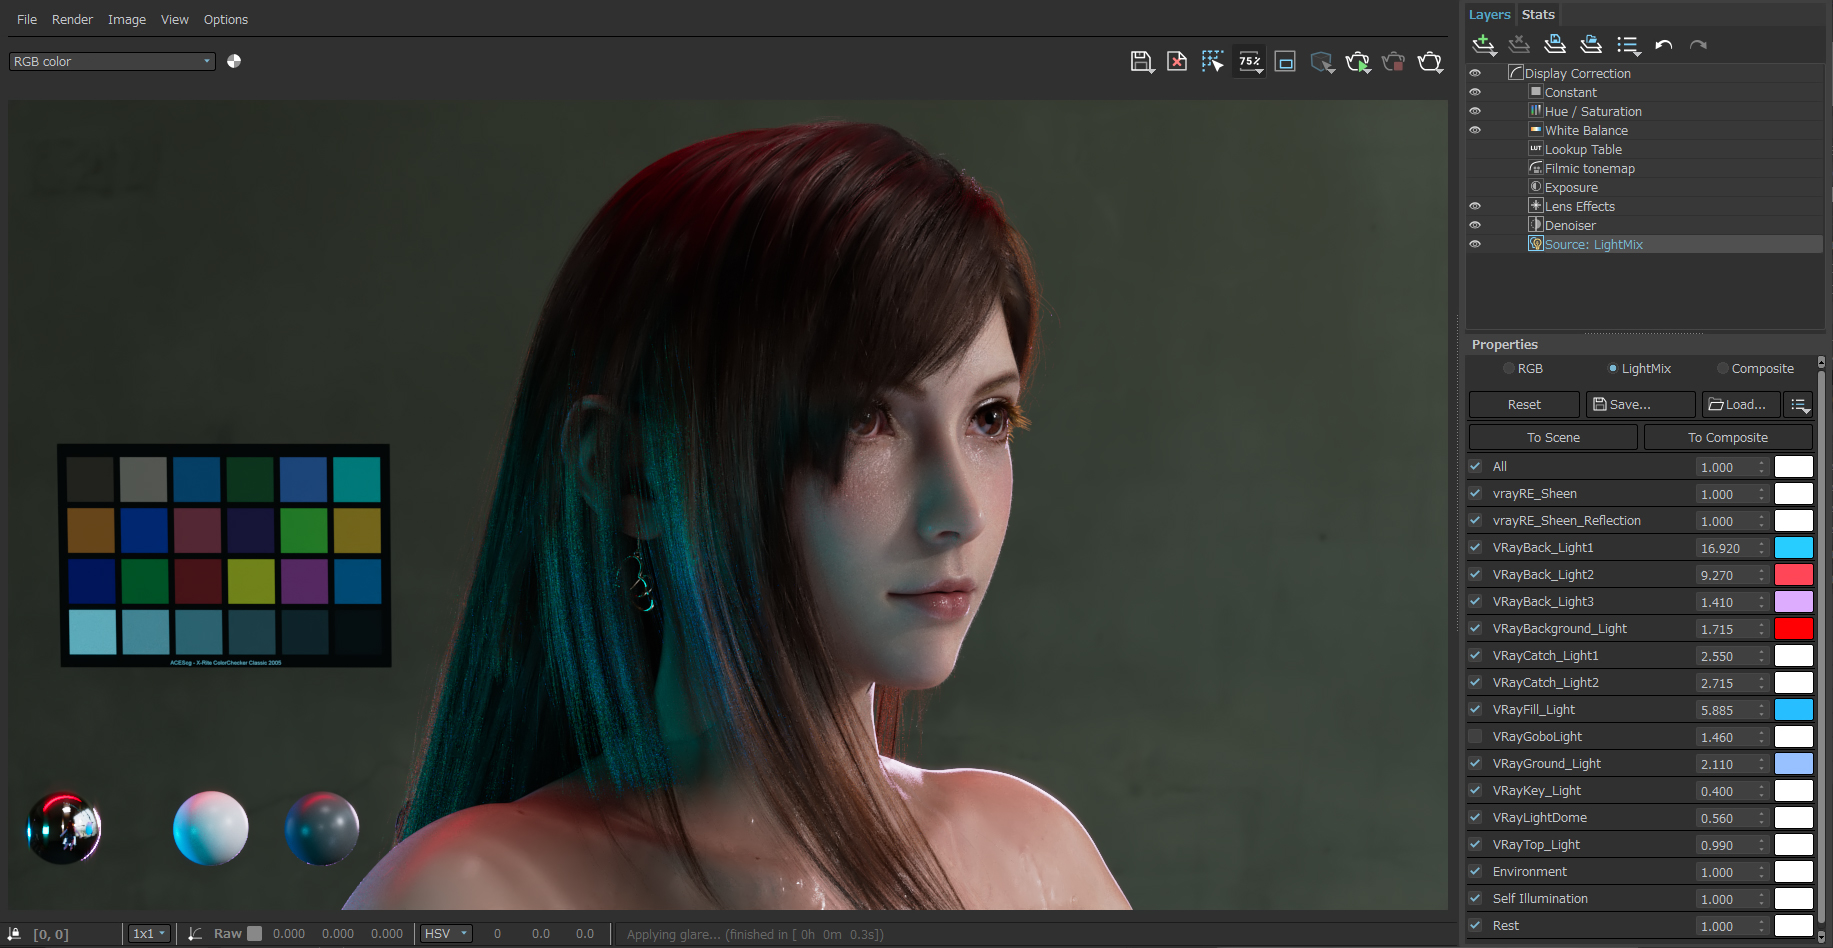This screenshot has height=948, width=1833.
Task: Toggle the blue frame render-region icon
Action: tap(1286, 62)
